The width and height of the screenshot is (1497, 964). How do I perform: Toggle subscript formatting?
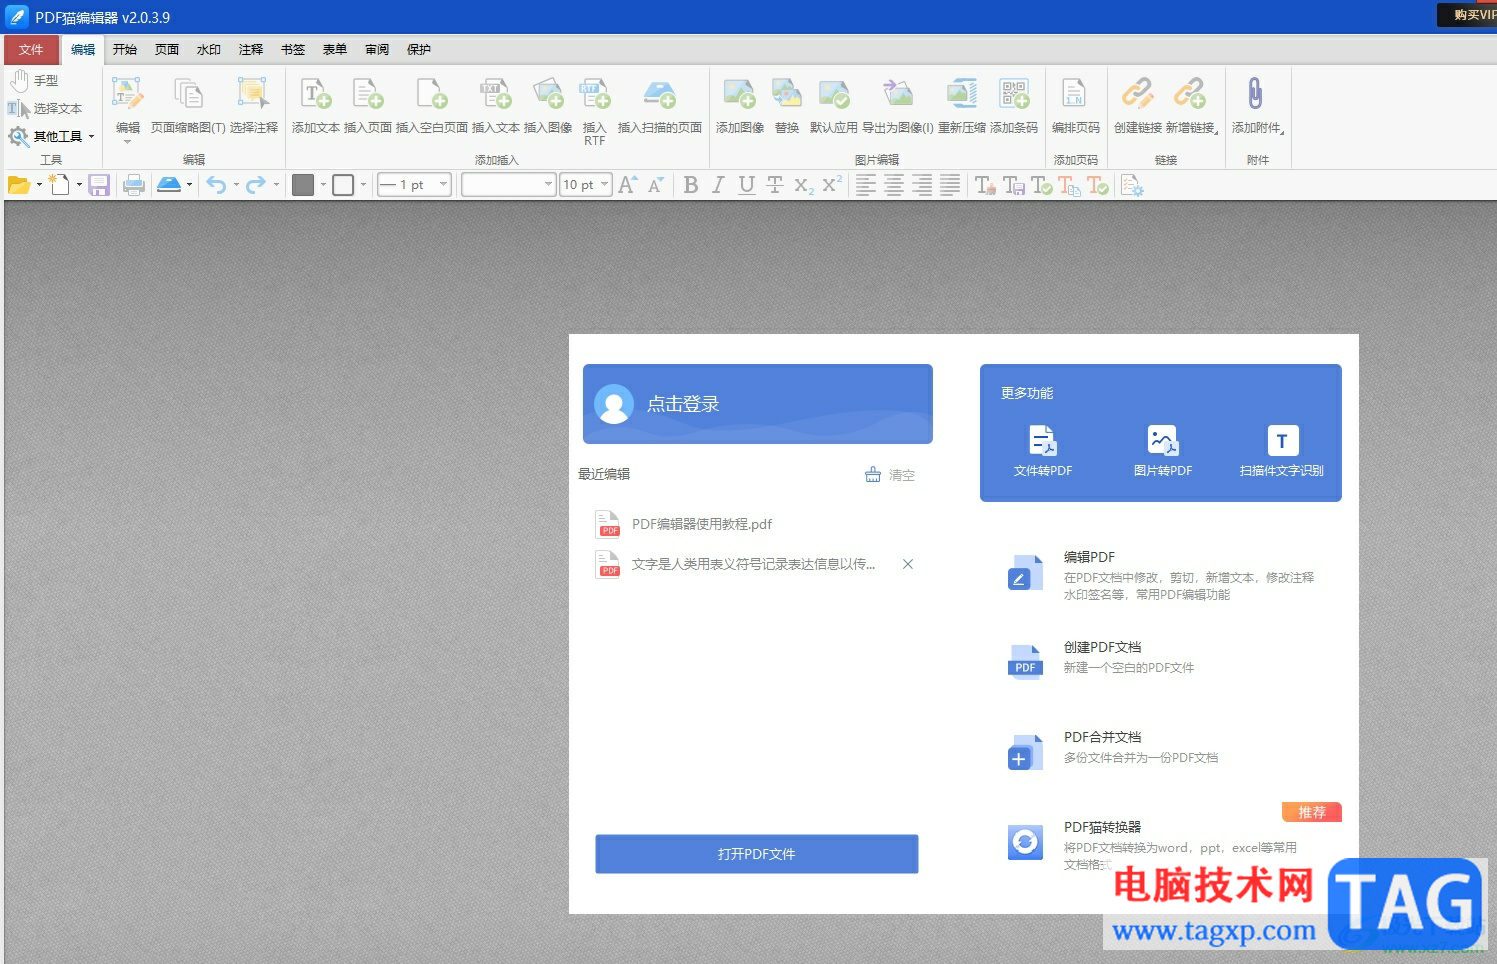coord(803,185)
